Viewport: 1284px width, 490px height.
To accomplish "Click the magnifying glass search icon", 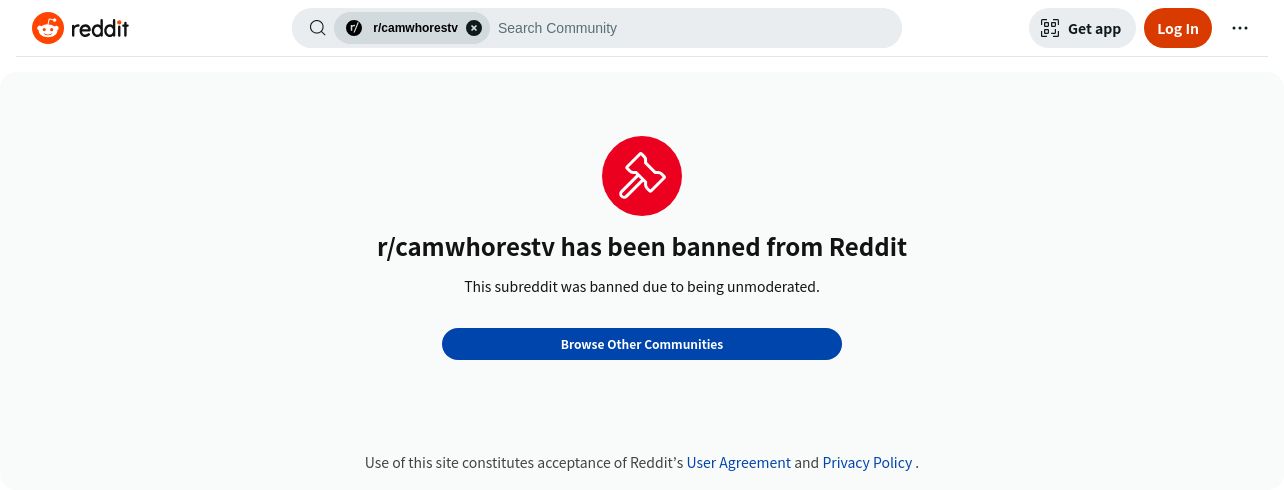I will (x=317, y=28).
